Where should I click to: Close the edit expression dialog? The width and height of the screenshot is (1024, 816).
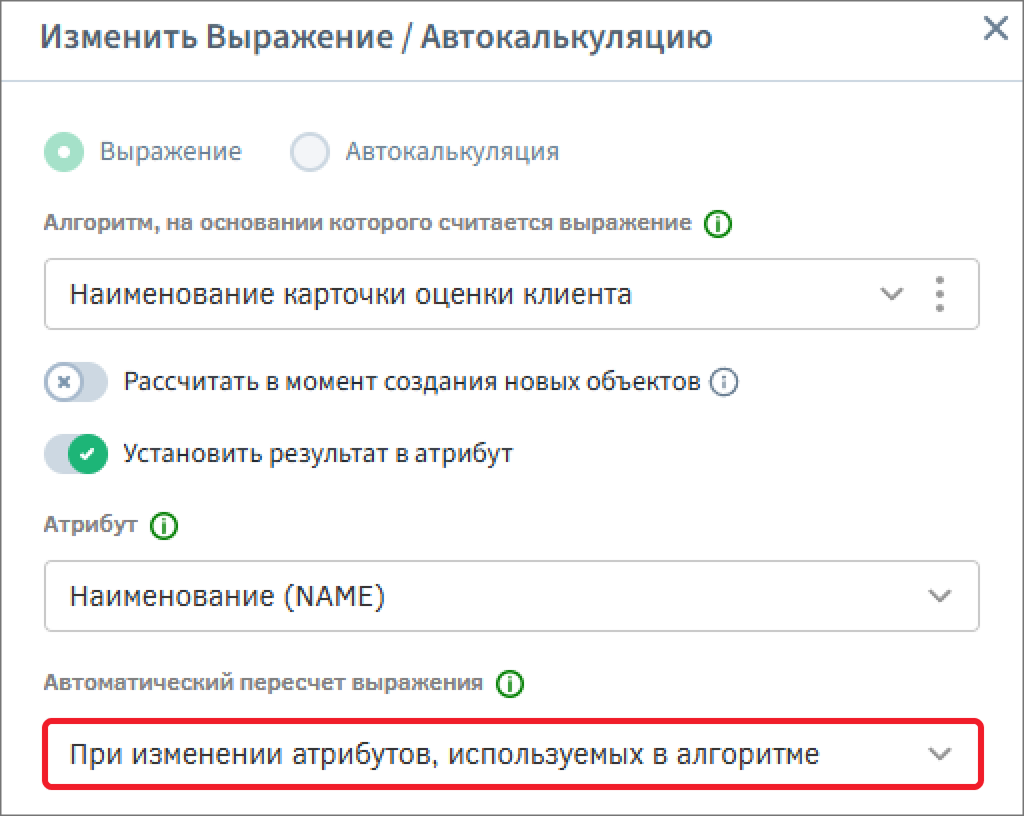coord(996,29)
